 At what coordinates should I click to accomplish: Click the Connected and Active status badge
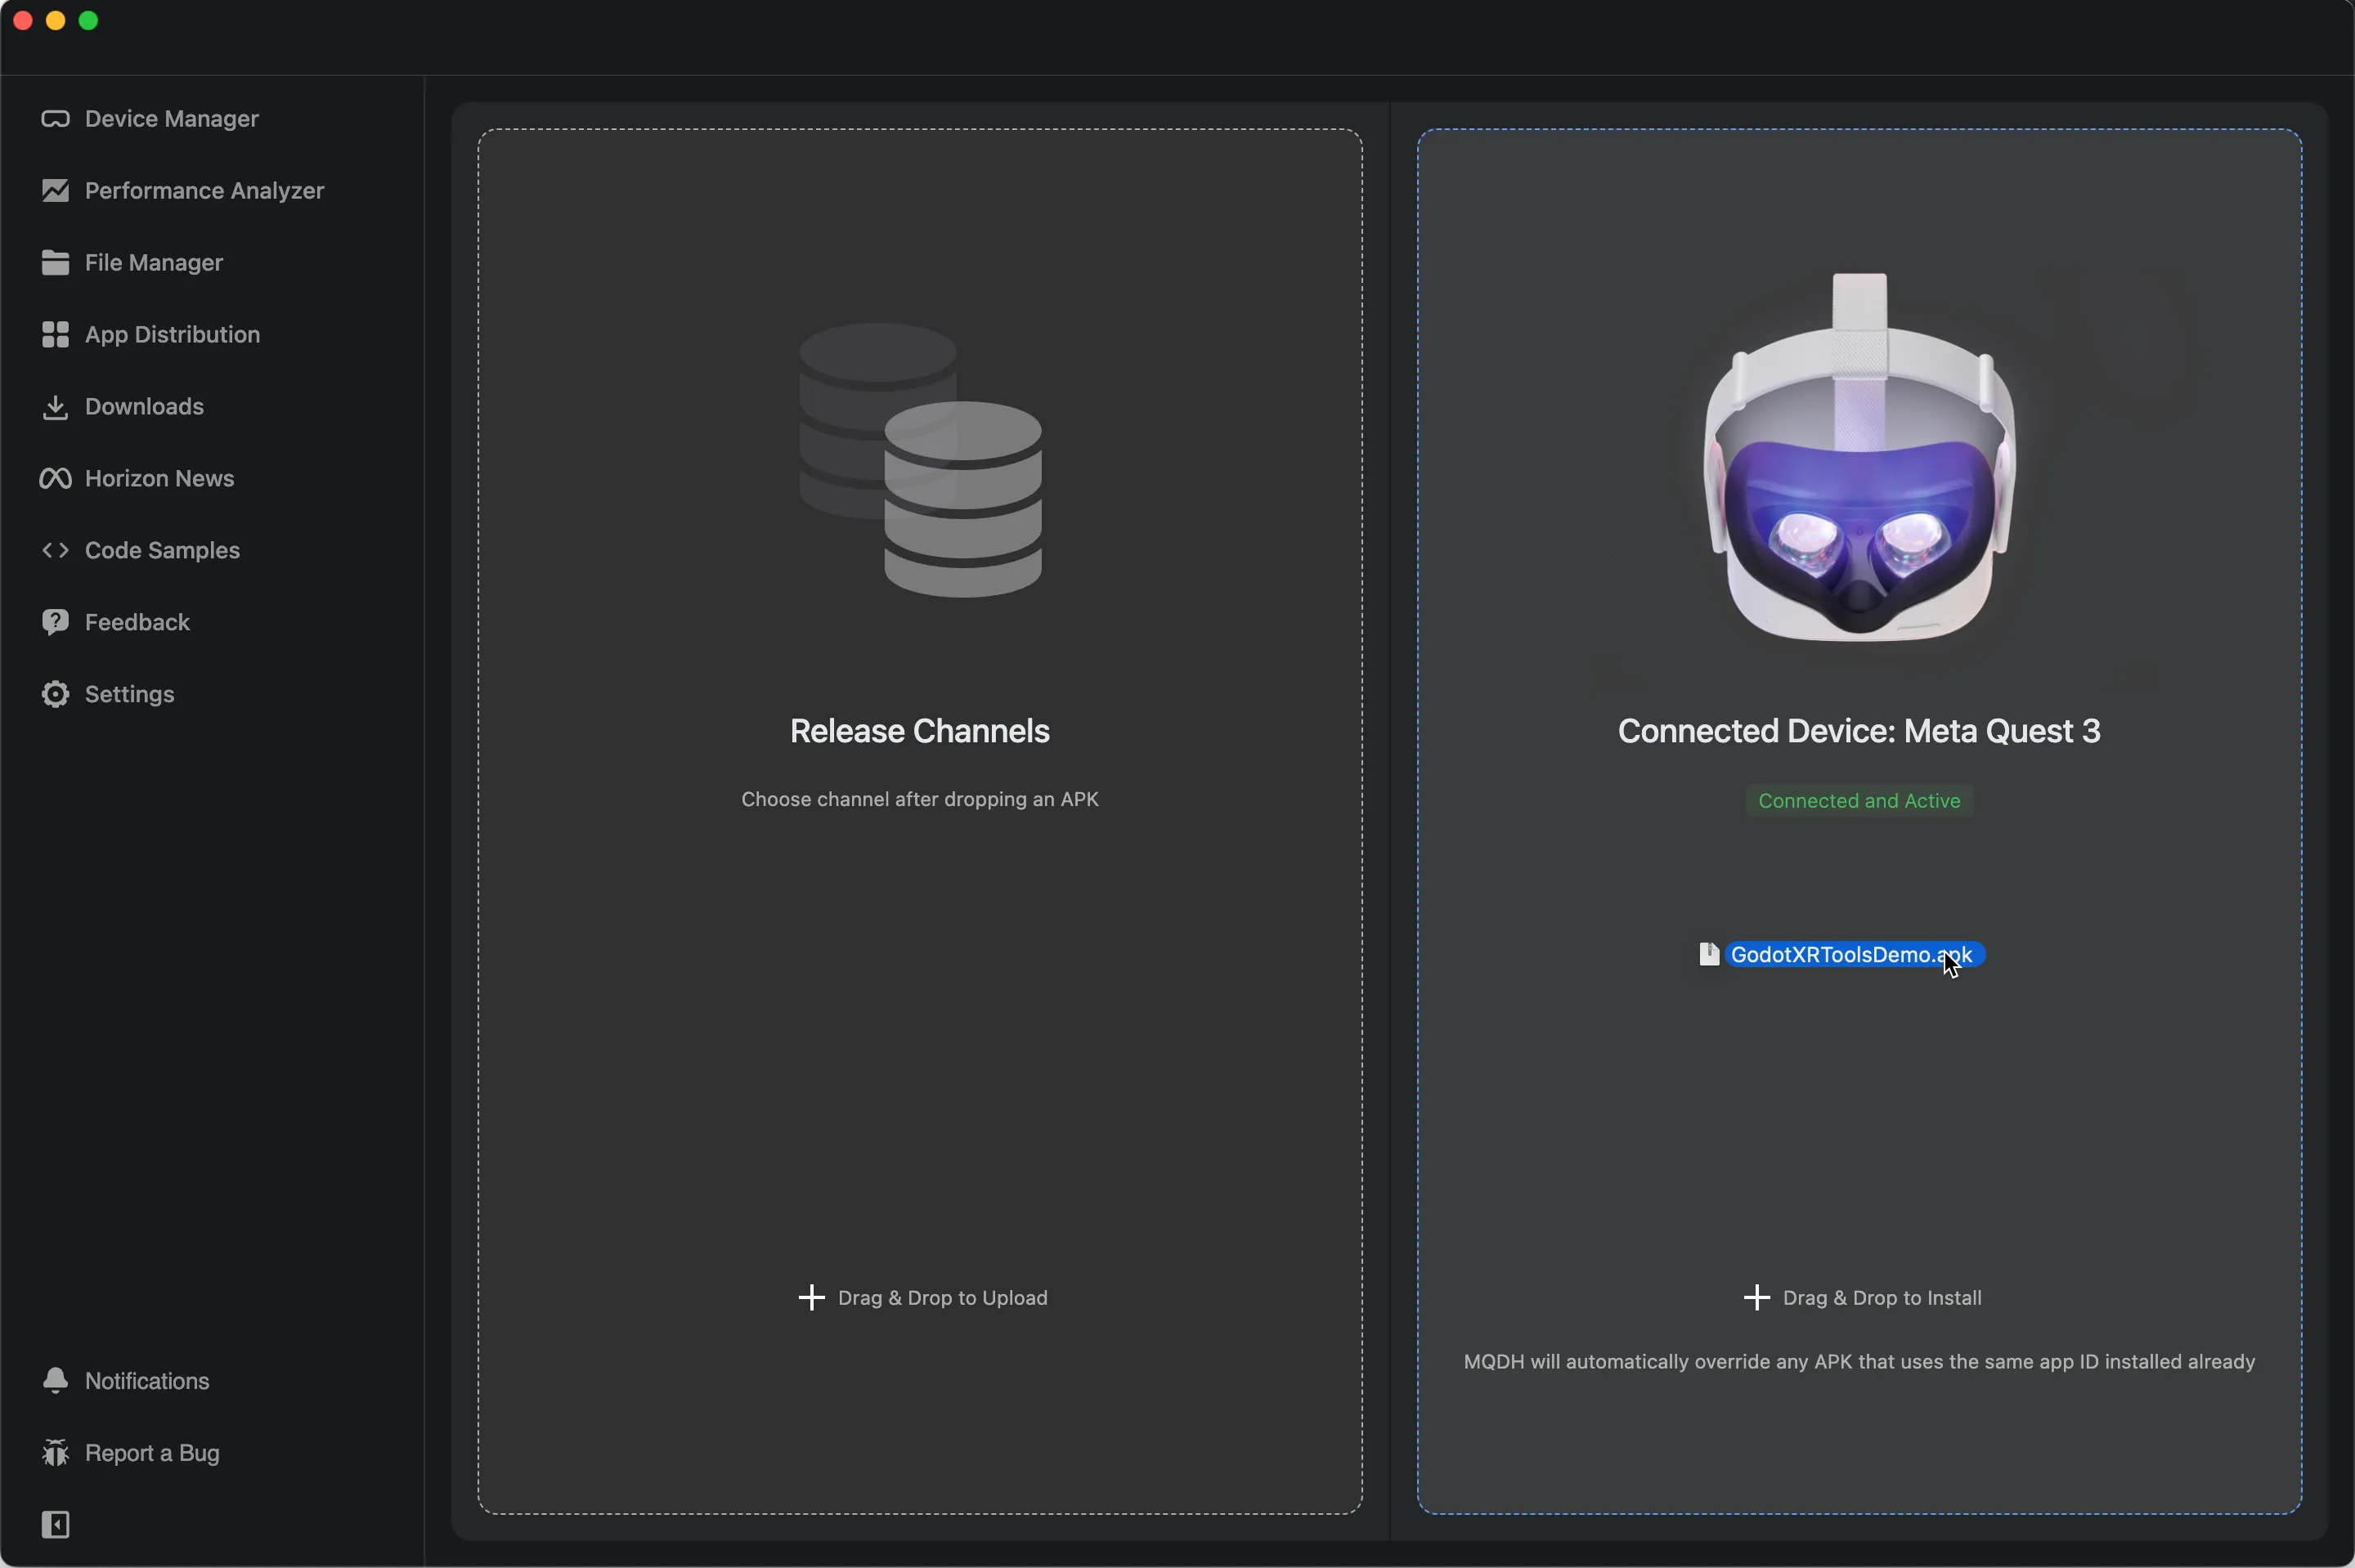click(1858, 801)
